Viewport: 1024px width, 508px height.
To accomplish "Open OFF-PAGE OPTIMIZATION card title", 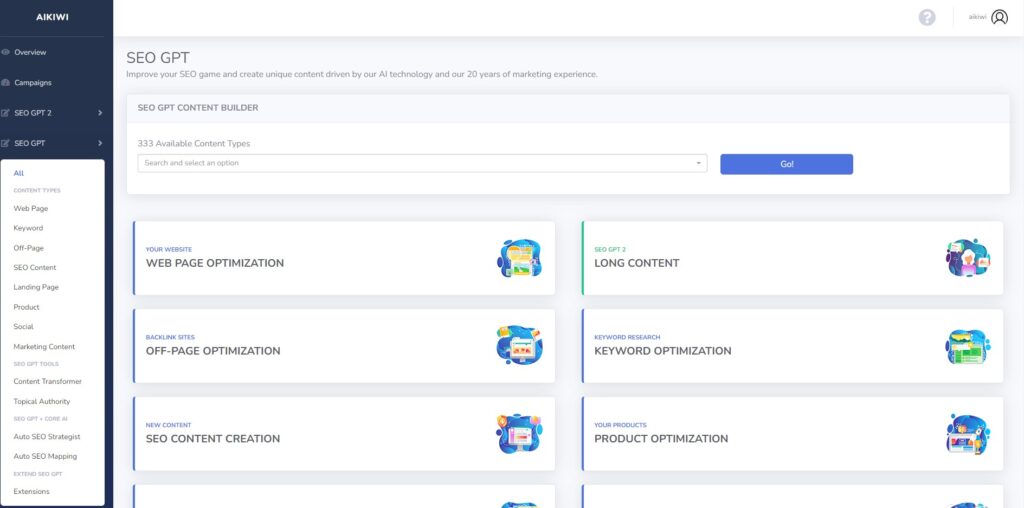I will 213,351.
